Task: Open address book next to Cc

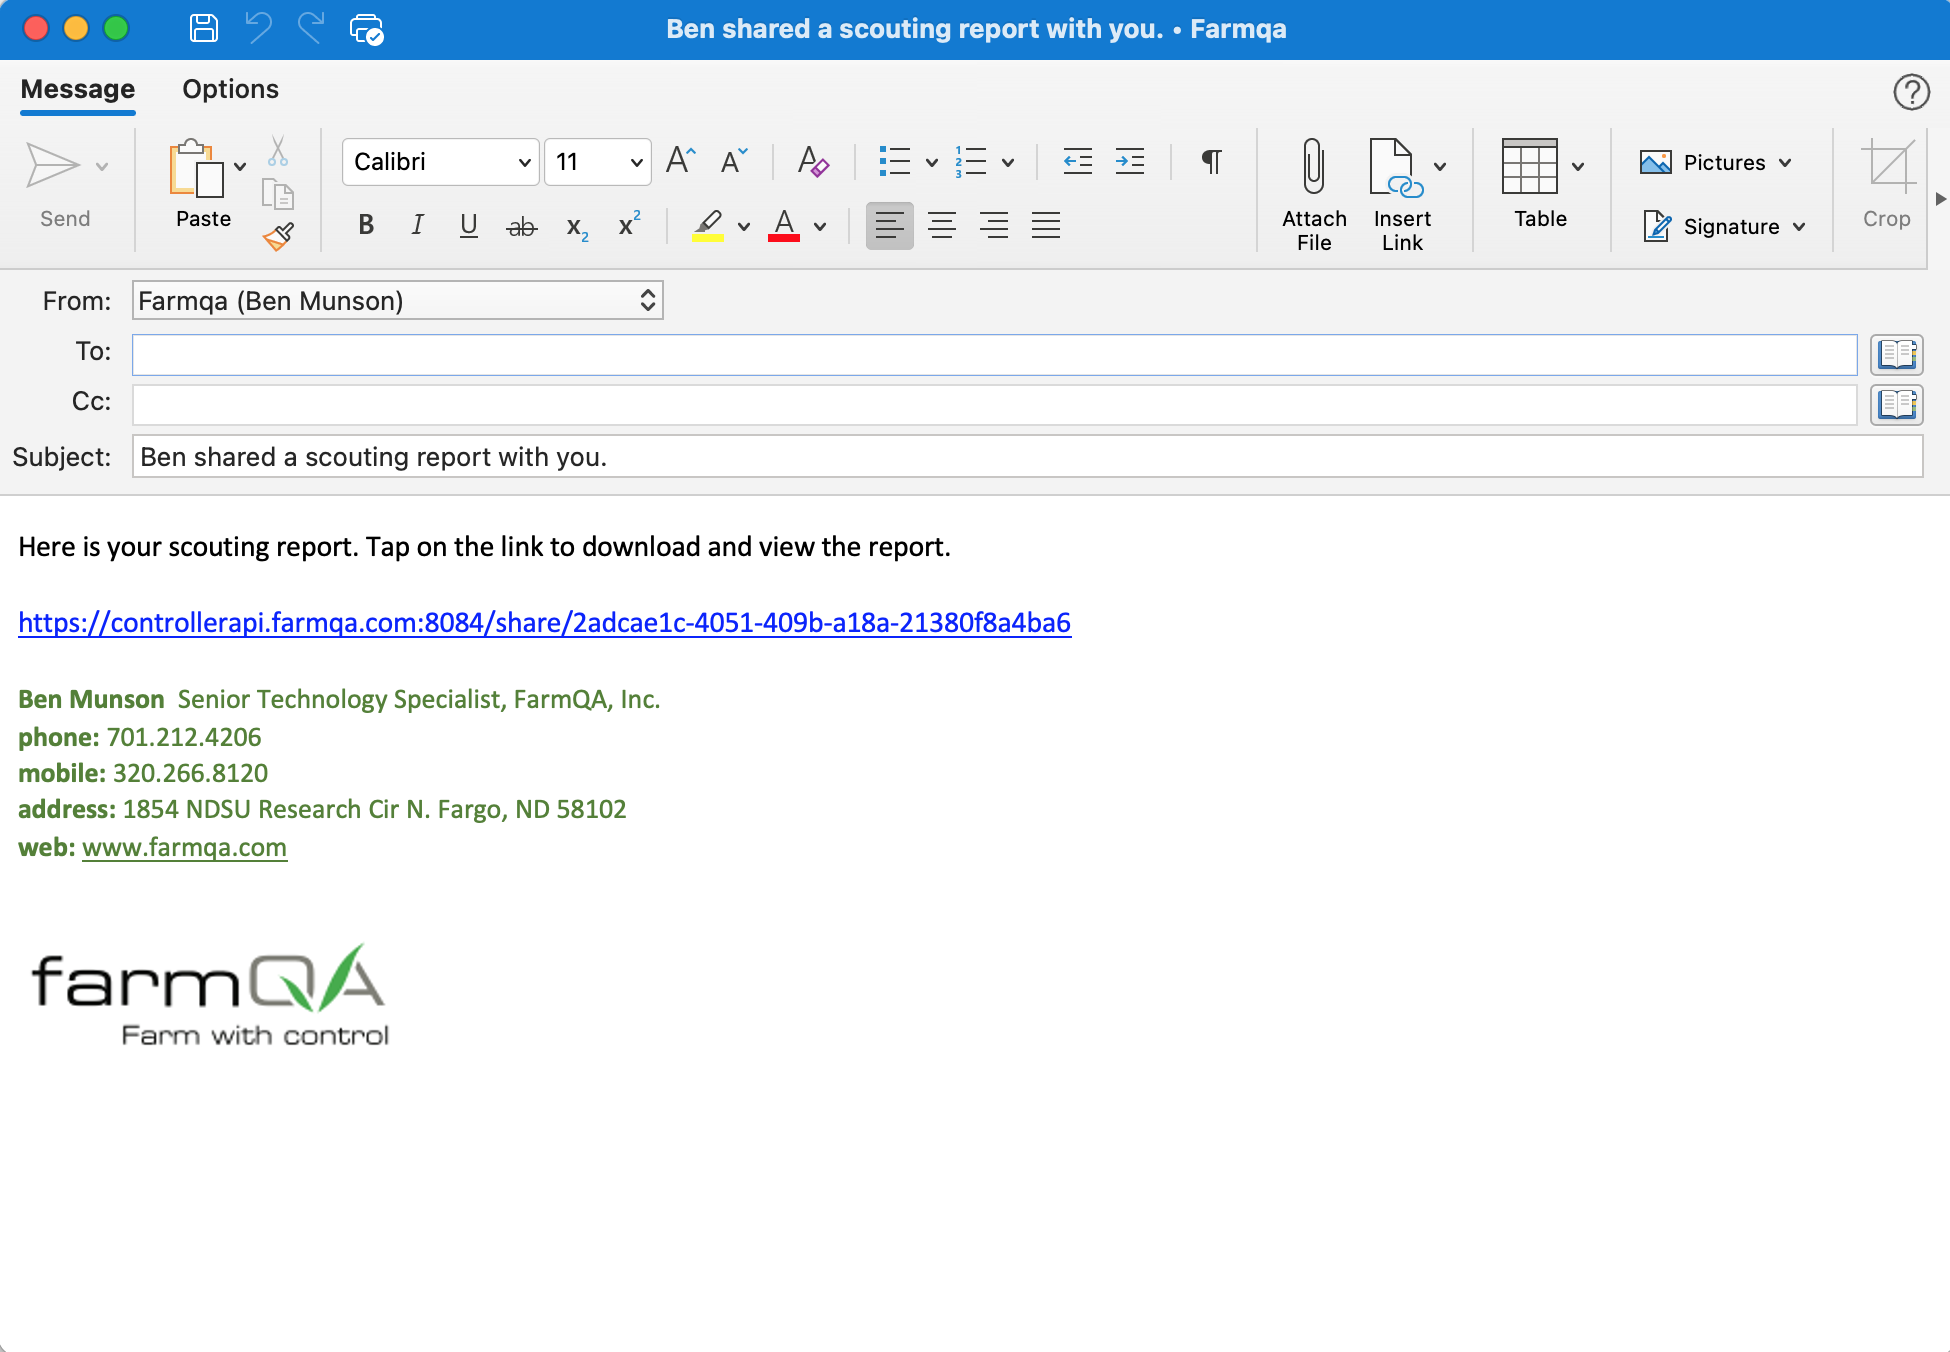Action: (1897, 404)
